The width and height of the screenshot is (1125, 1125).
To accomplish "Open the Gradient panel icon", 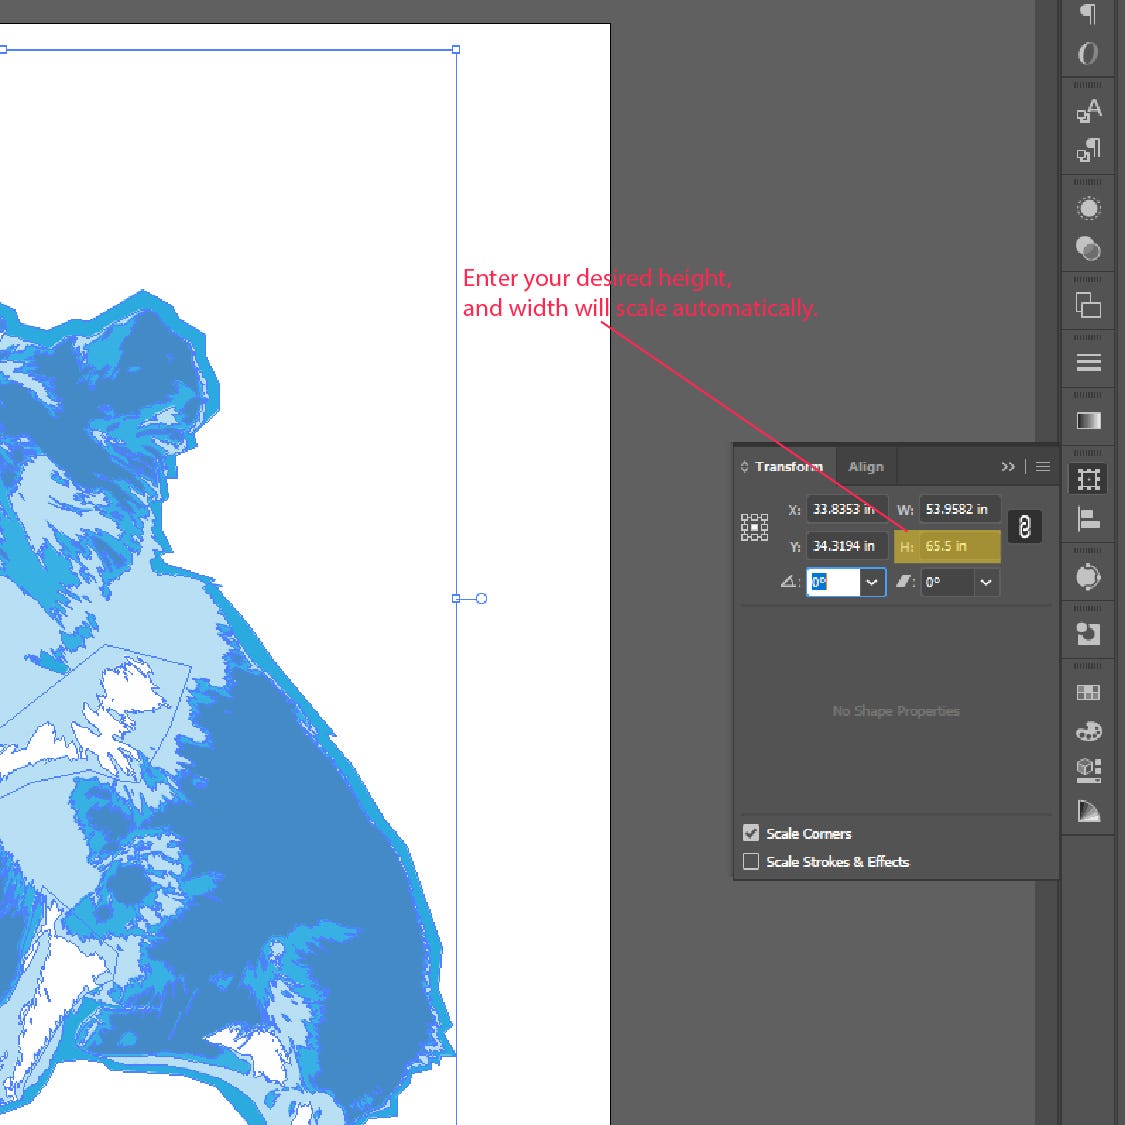I will pos(1088,421).
